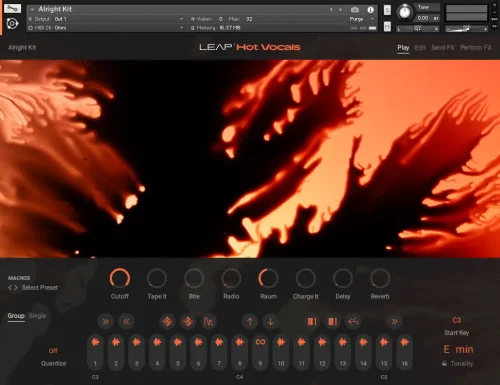Click the waveform shape icon above pad 6
Viewport: 500px width, 385px height.
209,321
